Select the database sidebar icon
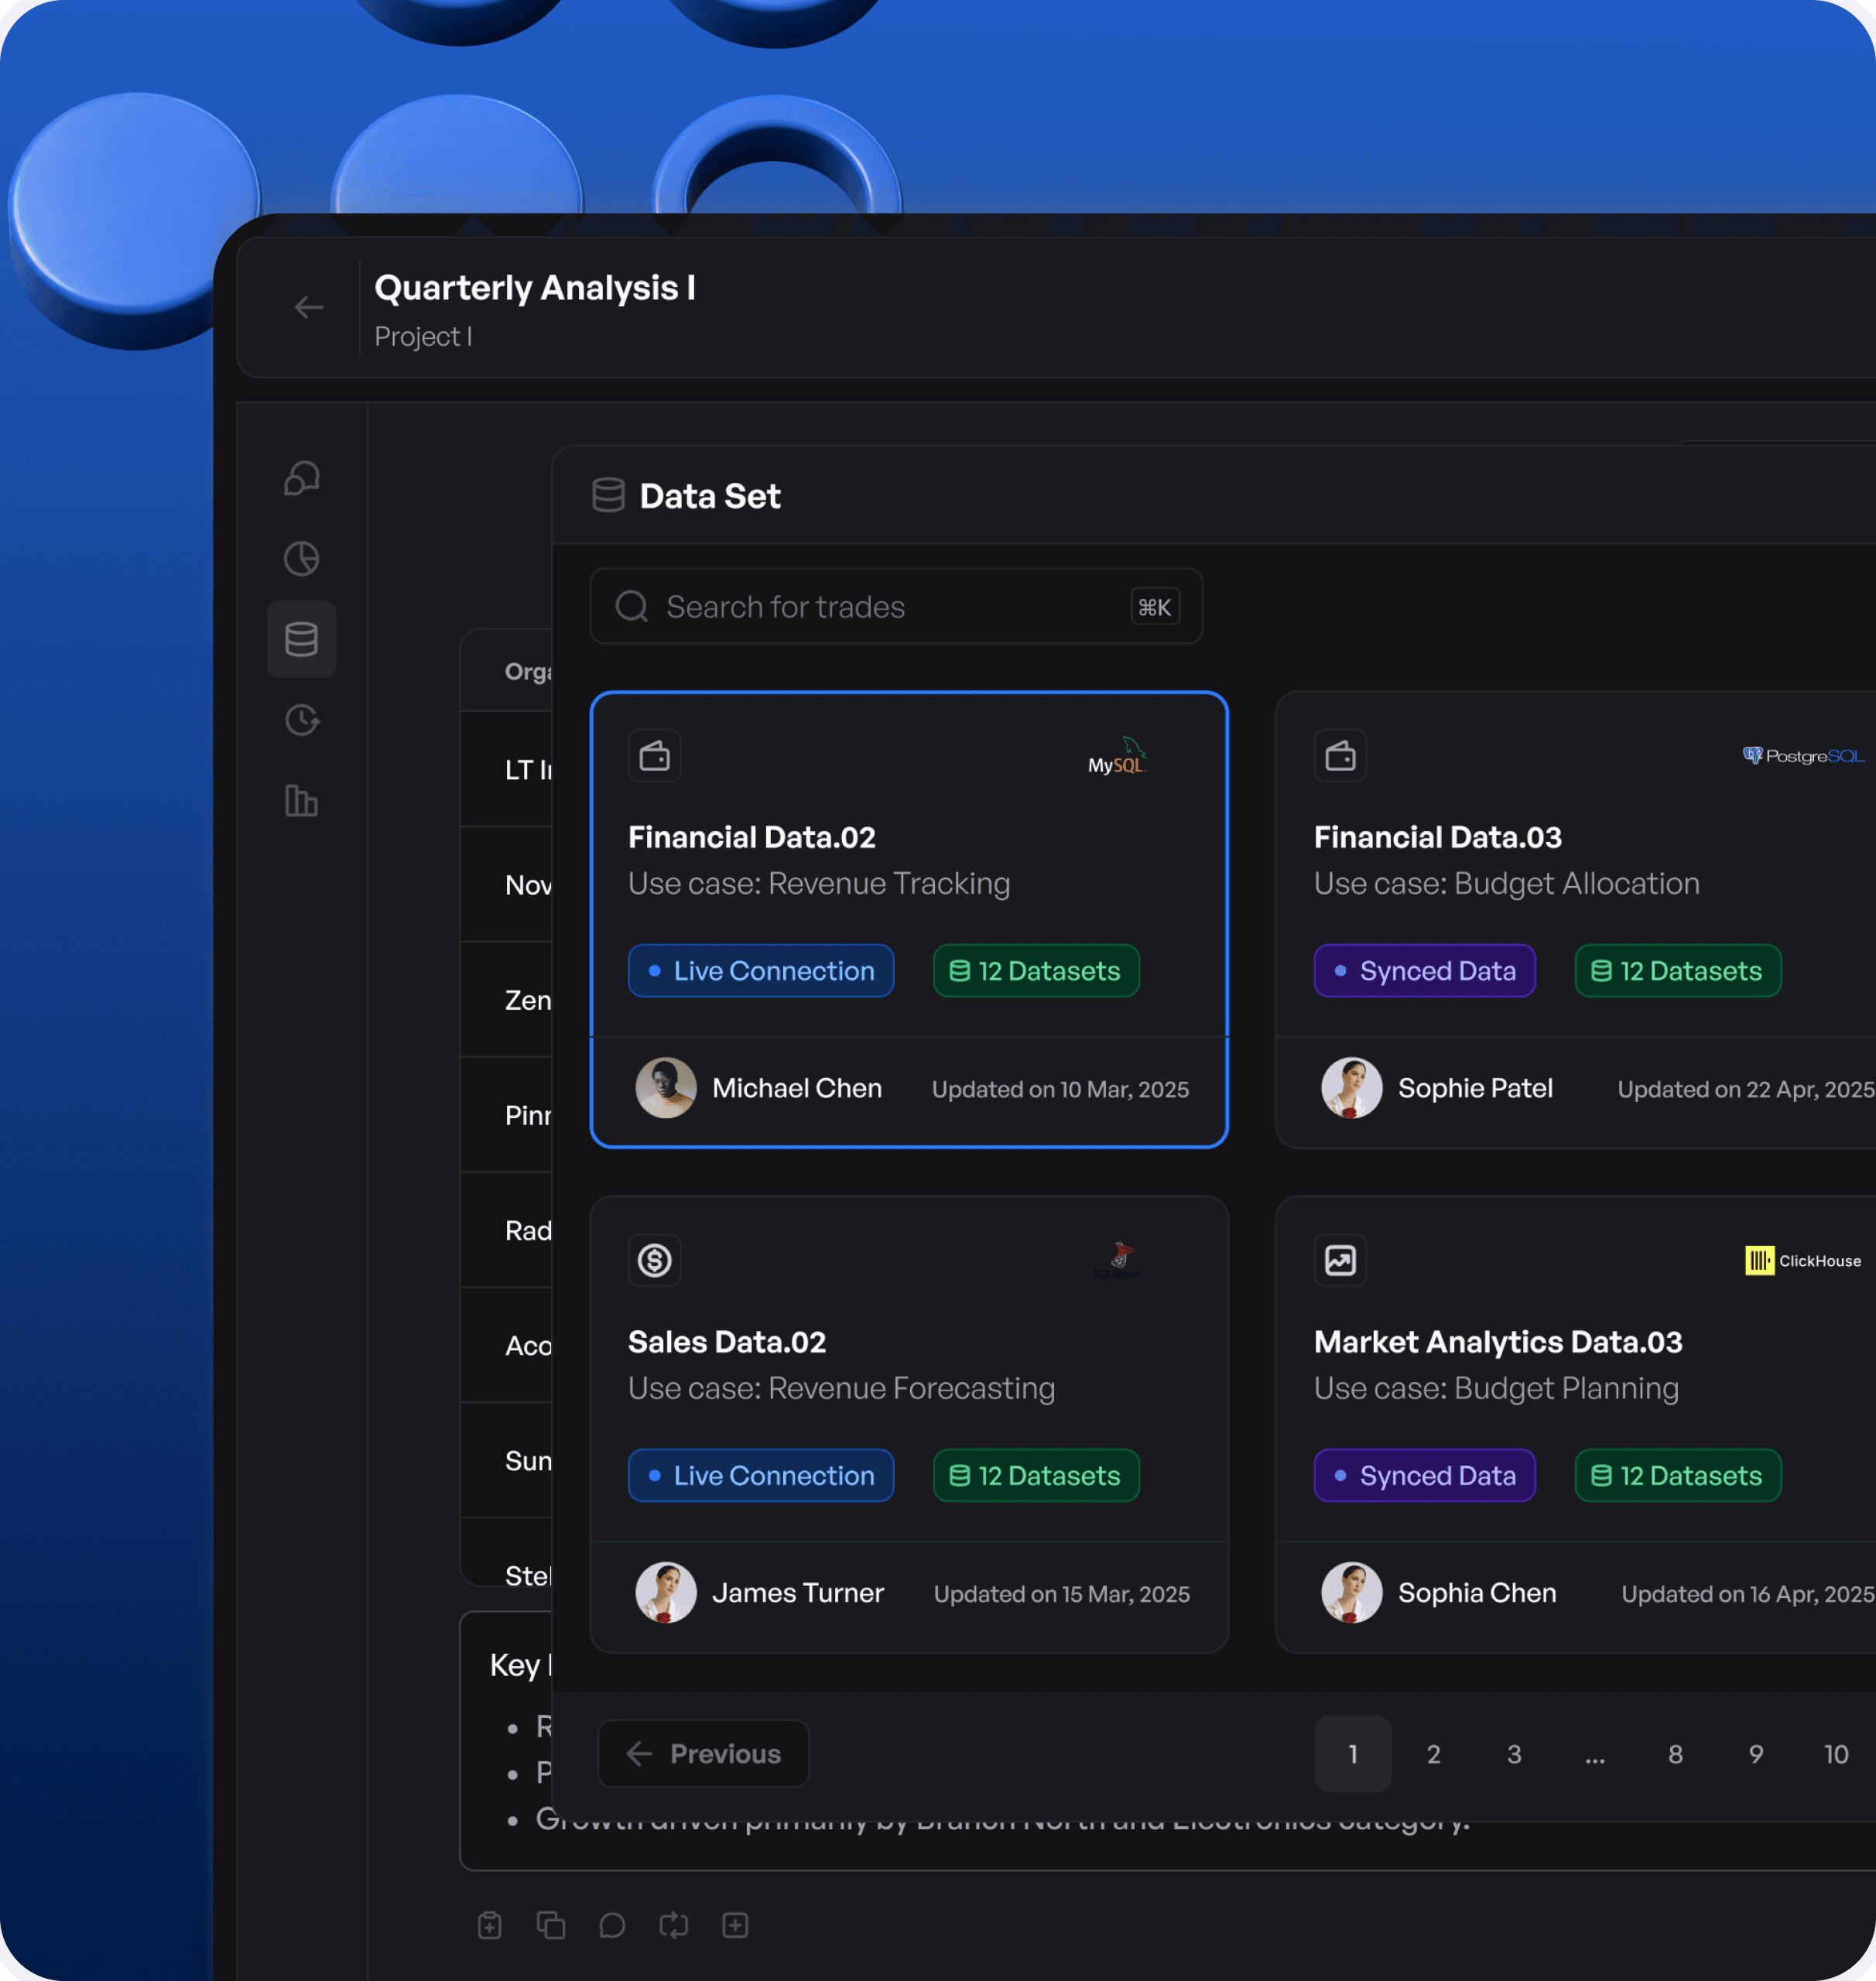1876x1981 pixels. tap(301, 639)
